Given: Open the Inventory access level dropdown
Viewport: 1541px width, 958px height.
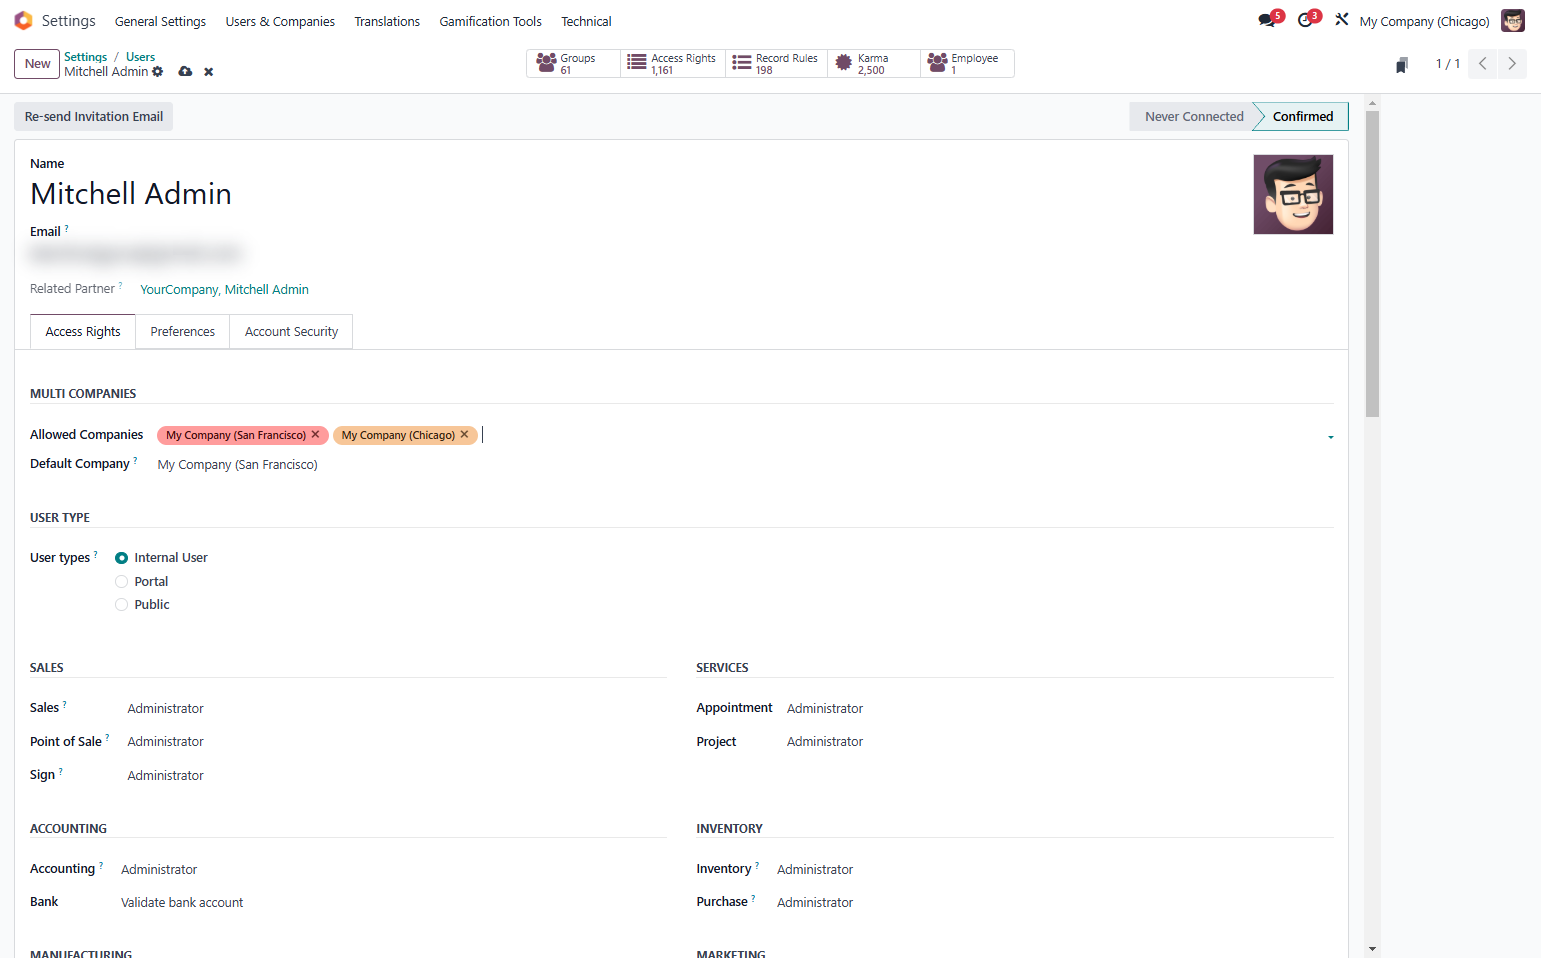Looking at the screenshot, I should tap(1055, 870).
